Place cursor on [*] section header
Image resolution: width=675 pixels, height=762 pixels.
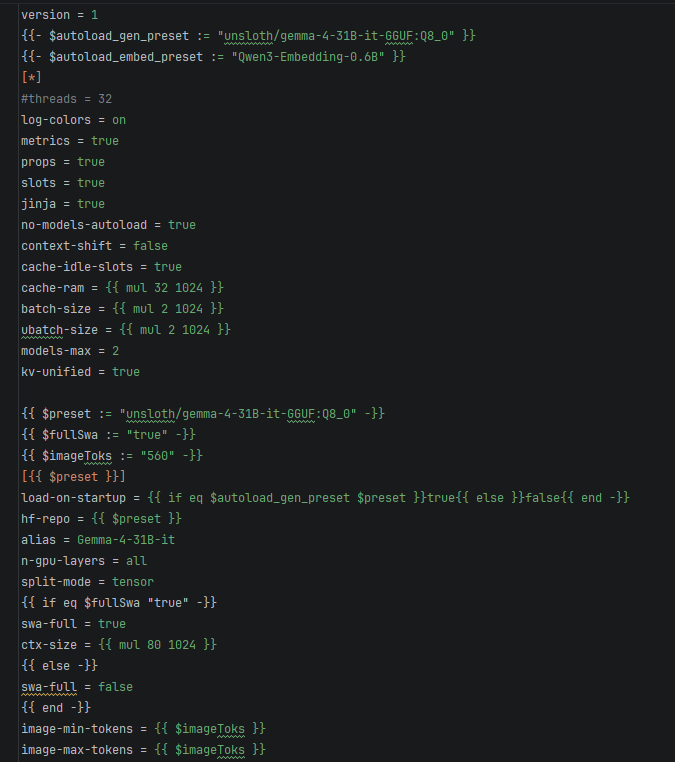(x=32, y=78)
